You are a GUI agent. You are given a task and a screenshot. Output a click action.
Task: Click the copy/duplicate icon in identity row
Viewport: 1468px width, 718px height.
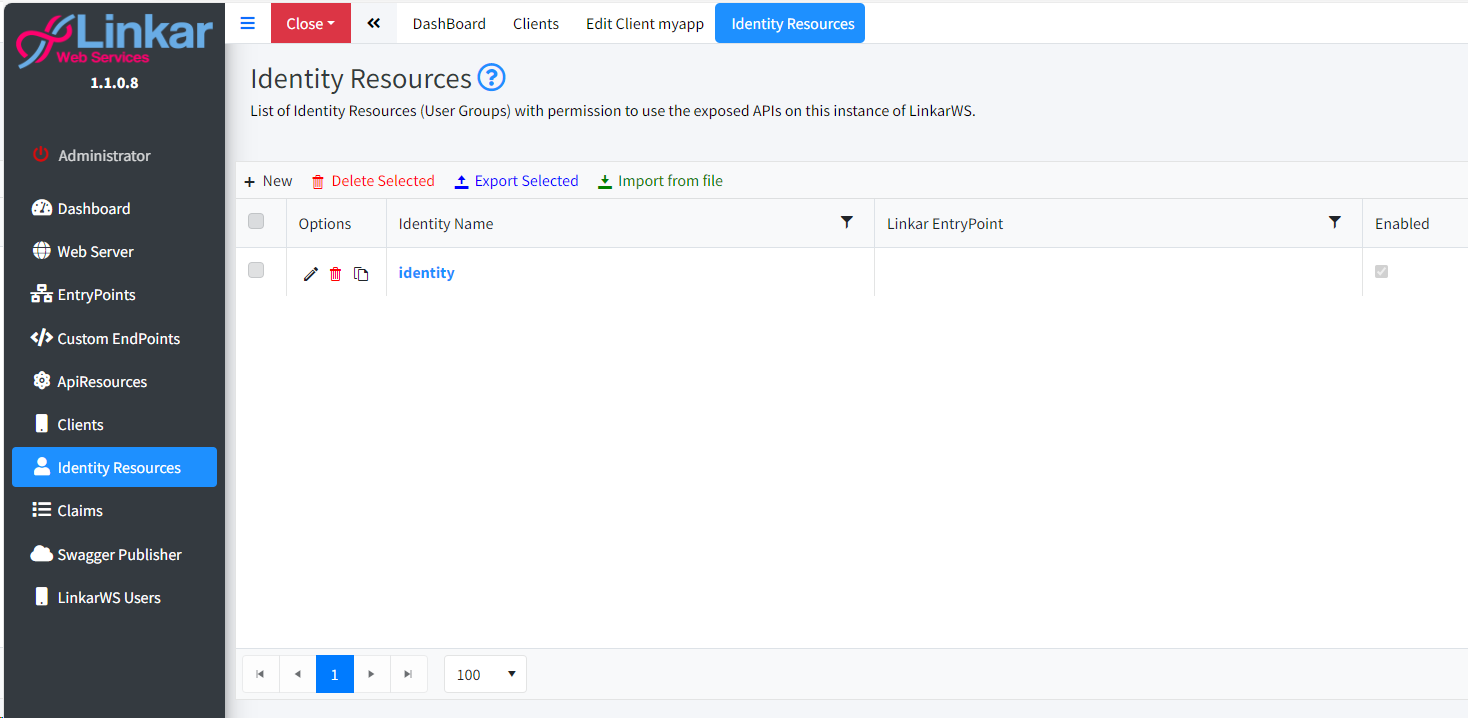click(361, 274)
